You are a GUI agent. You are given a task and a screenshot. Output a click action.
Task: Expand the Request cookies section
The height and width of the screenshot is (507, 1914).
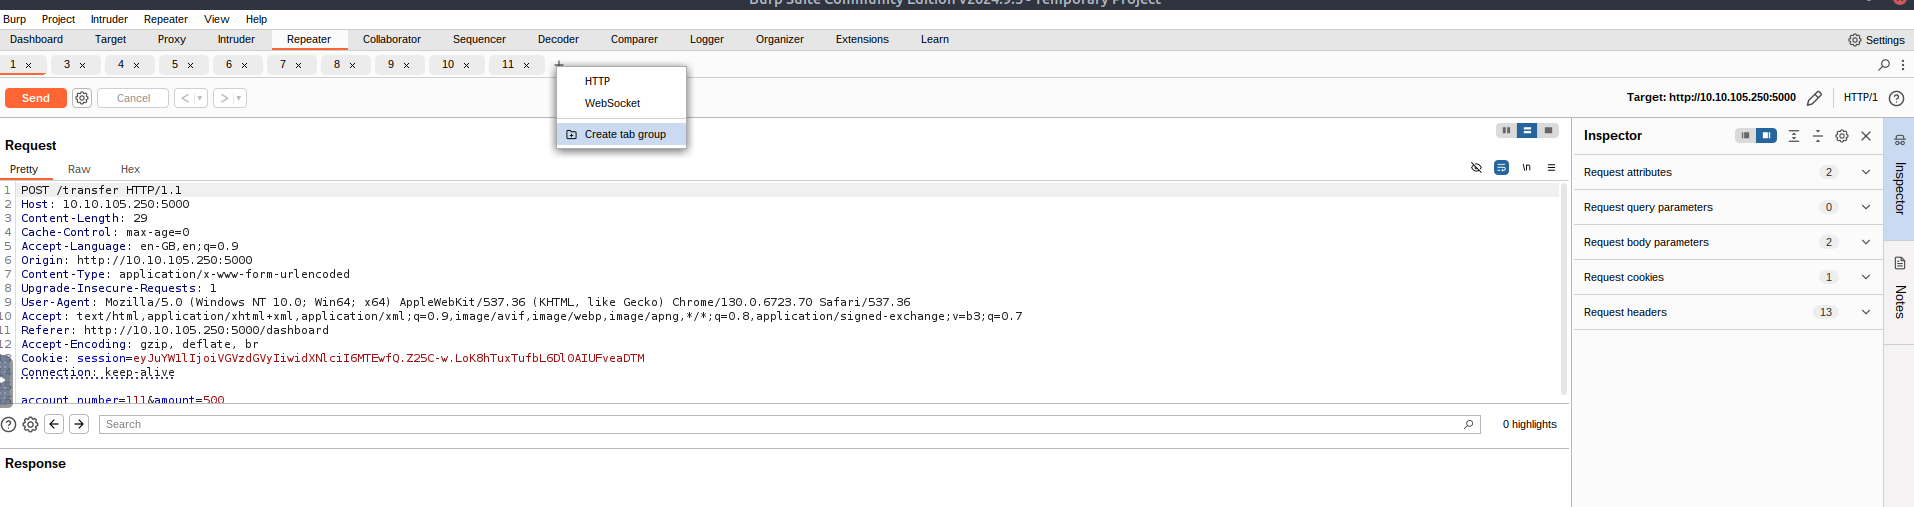1866,277
